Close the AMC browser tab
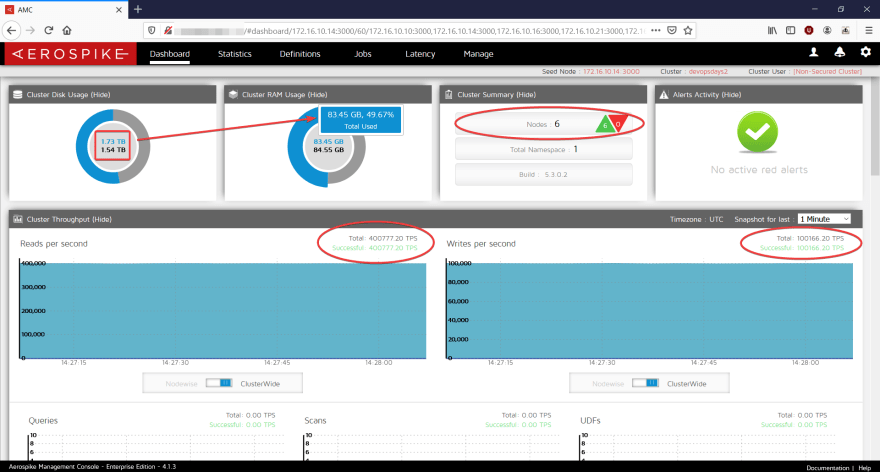 (118, 10)
